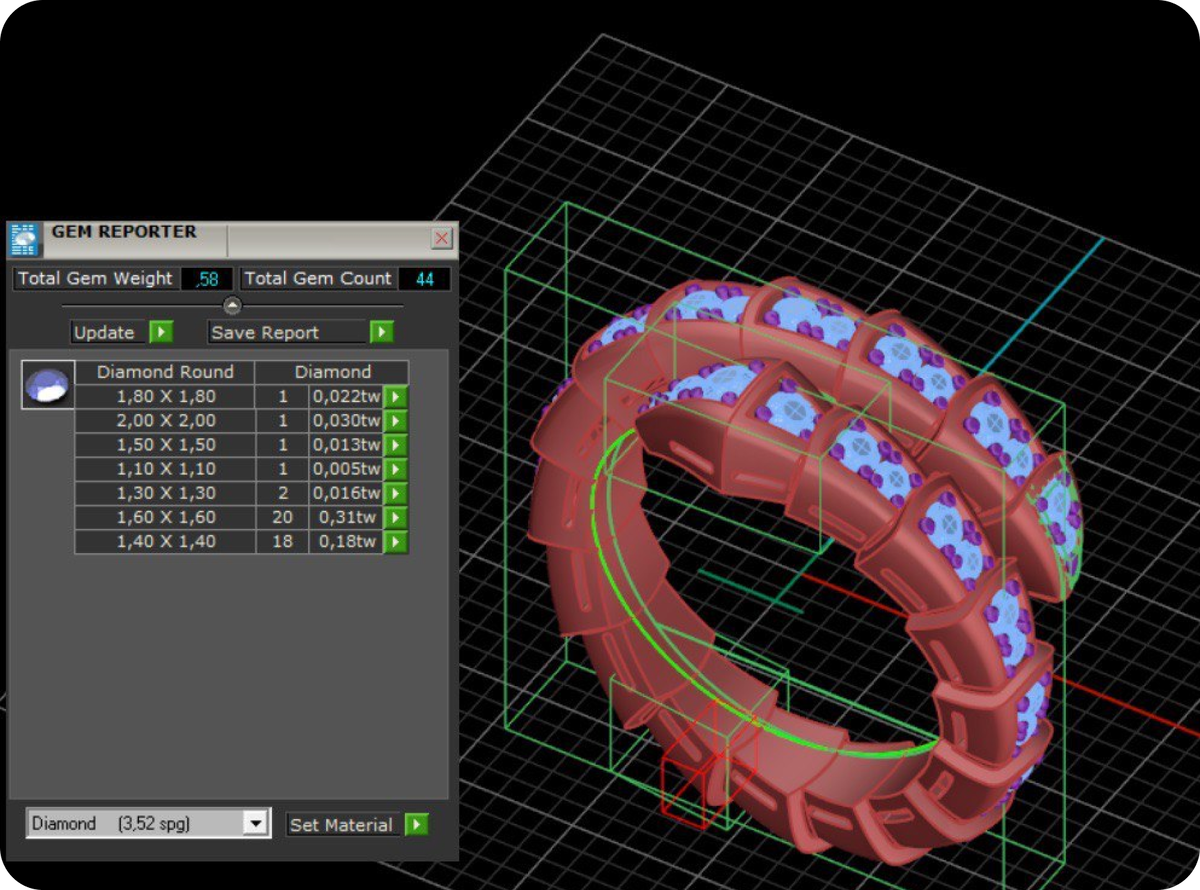
Task: Click the Total Gem Count value field
Action: [424, 279]
